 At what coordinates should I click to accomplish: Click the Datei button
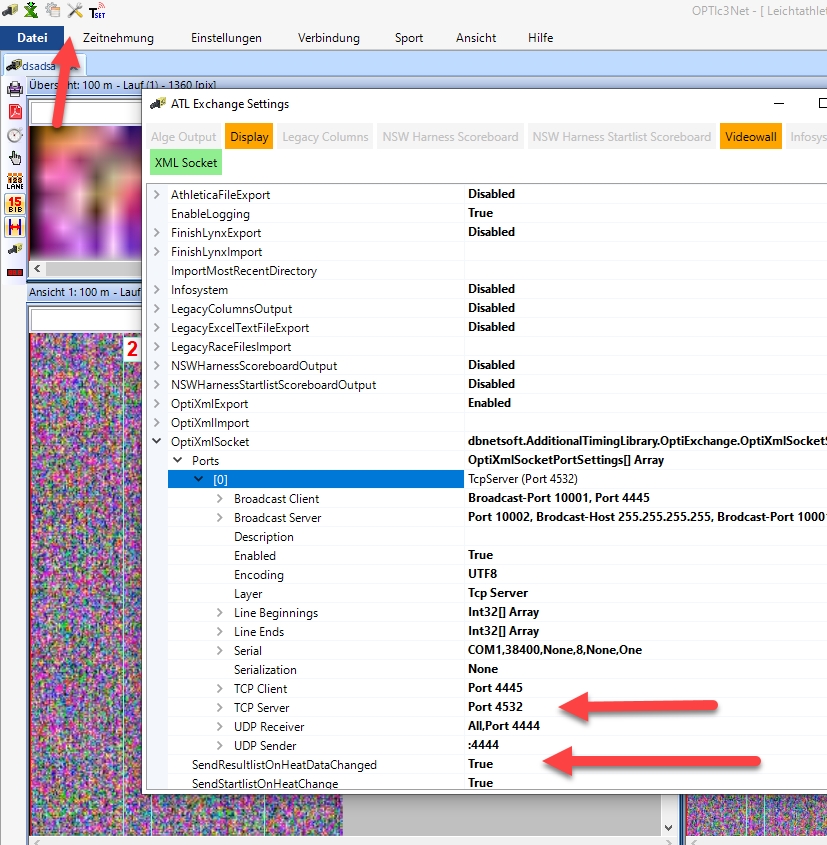click(32, 38)
